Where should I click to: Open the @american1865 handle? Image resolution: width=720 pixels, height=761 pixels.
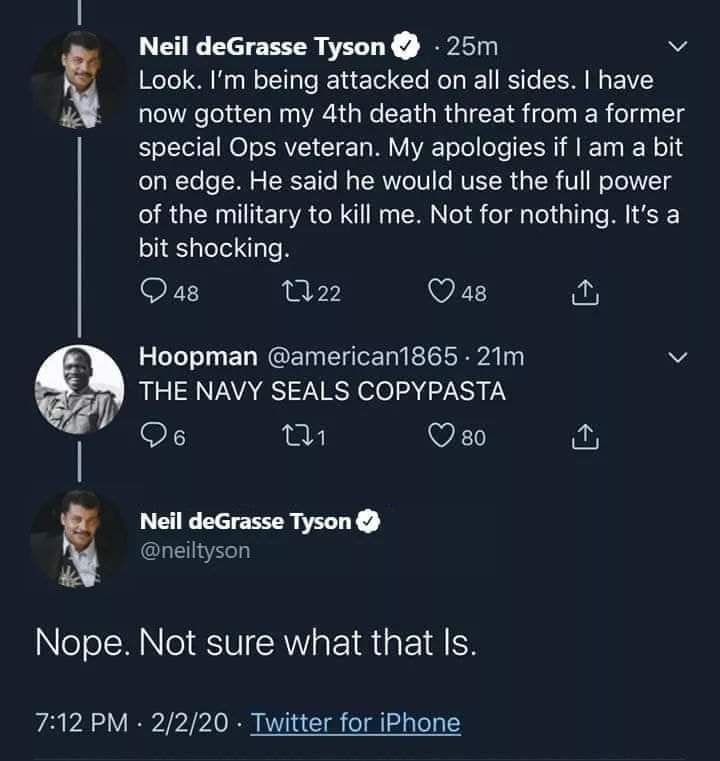pyautogui.click(x=362, y=357)
